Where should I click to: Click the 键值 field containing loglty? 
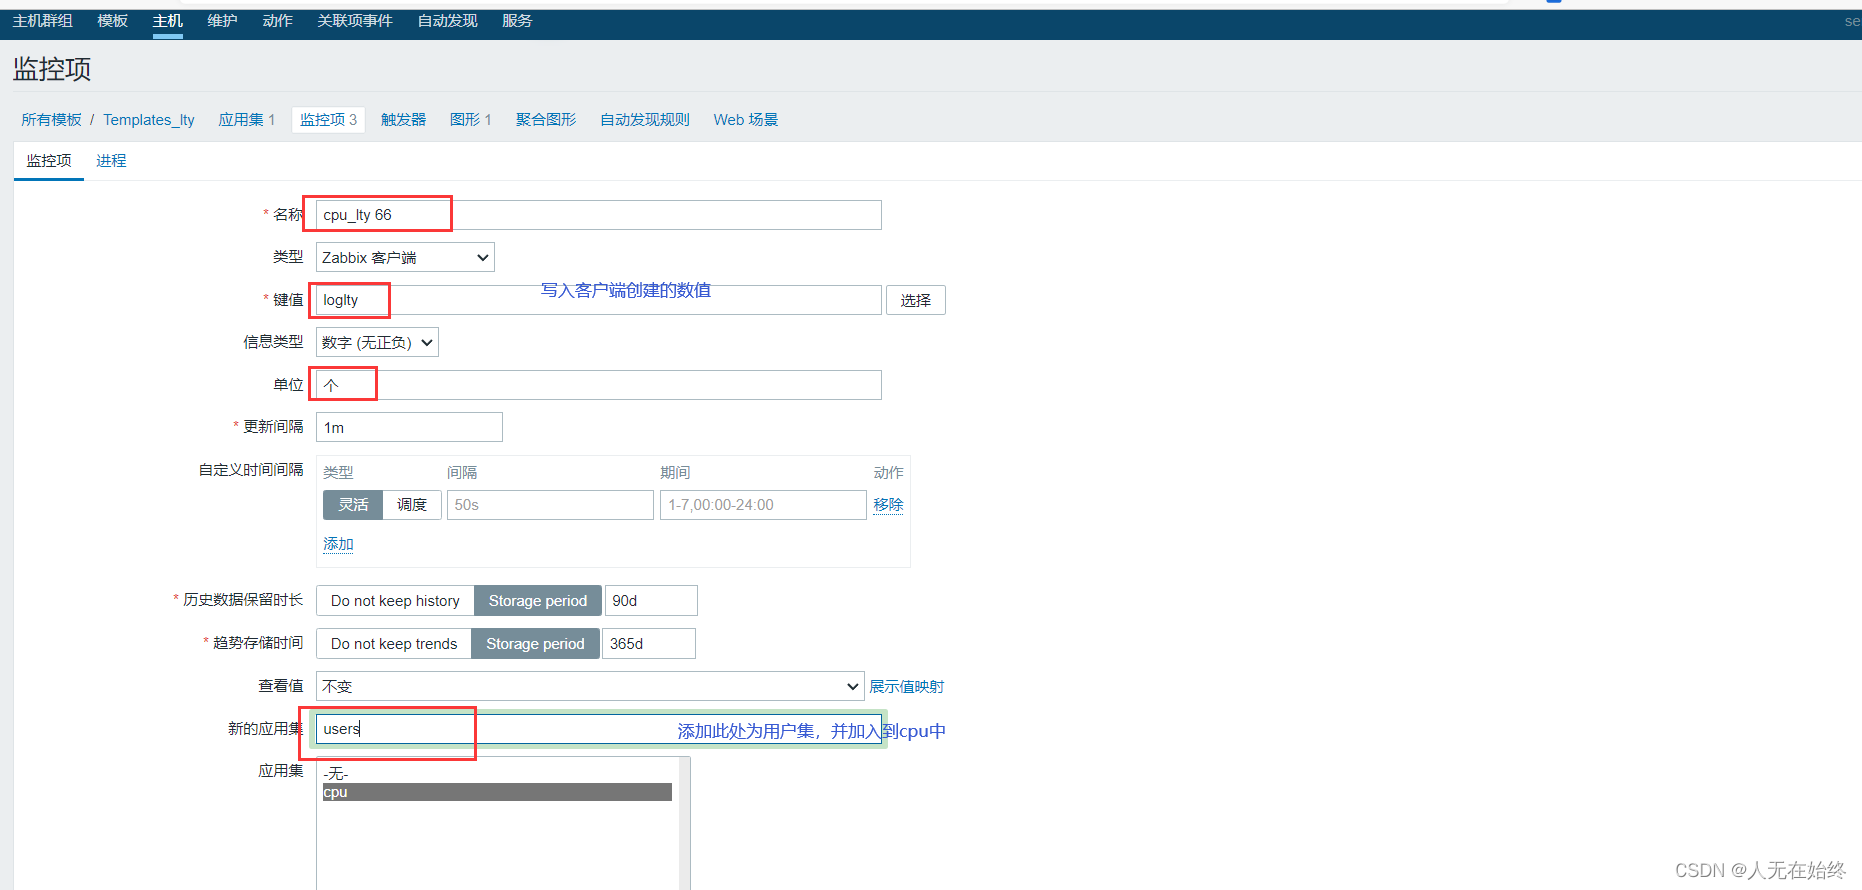click(x=599, y=300)
